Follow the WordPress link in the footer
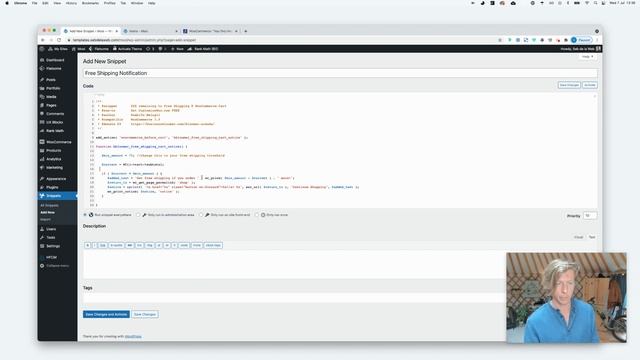 pyautogui.click(x=133, y=336)
